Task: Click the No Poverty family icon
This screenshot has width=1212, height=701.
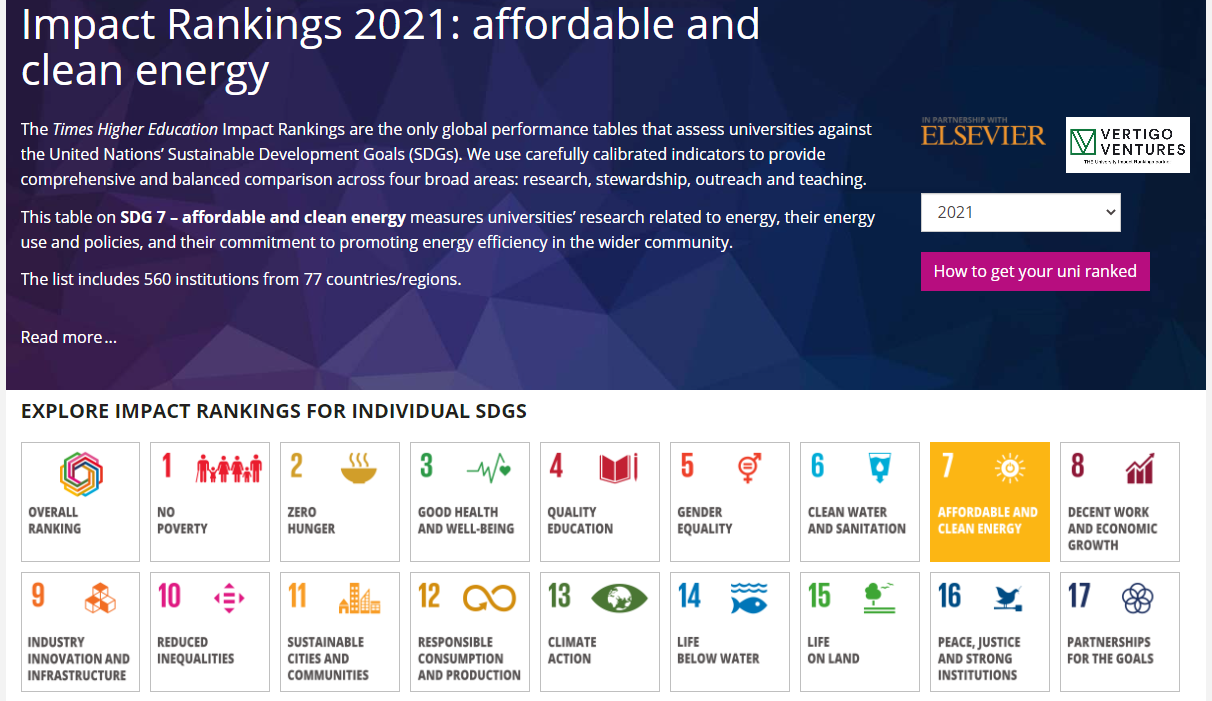Action: [x=229, y=468]
